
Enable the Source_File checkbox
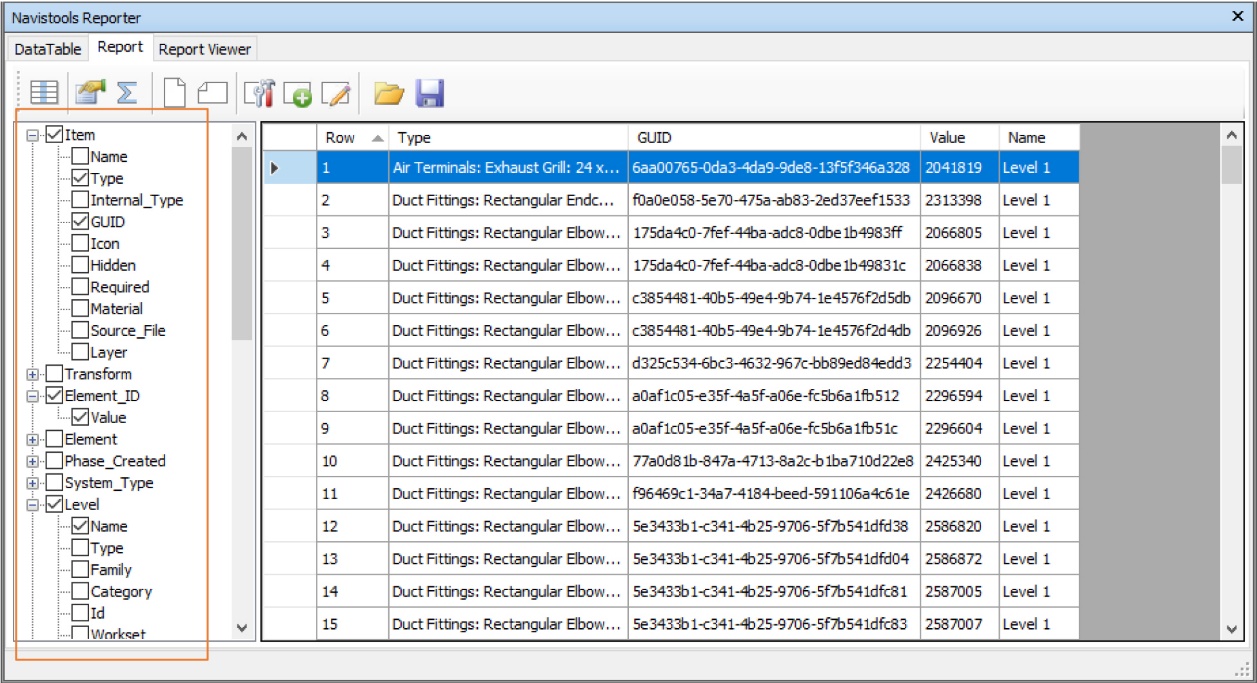pyautogui.click(x=80, y=331)
